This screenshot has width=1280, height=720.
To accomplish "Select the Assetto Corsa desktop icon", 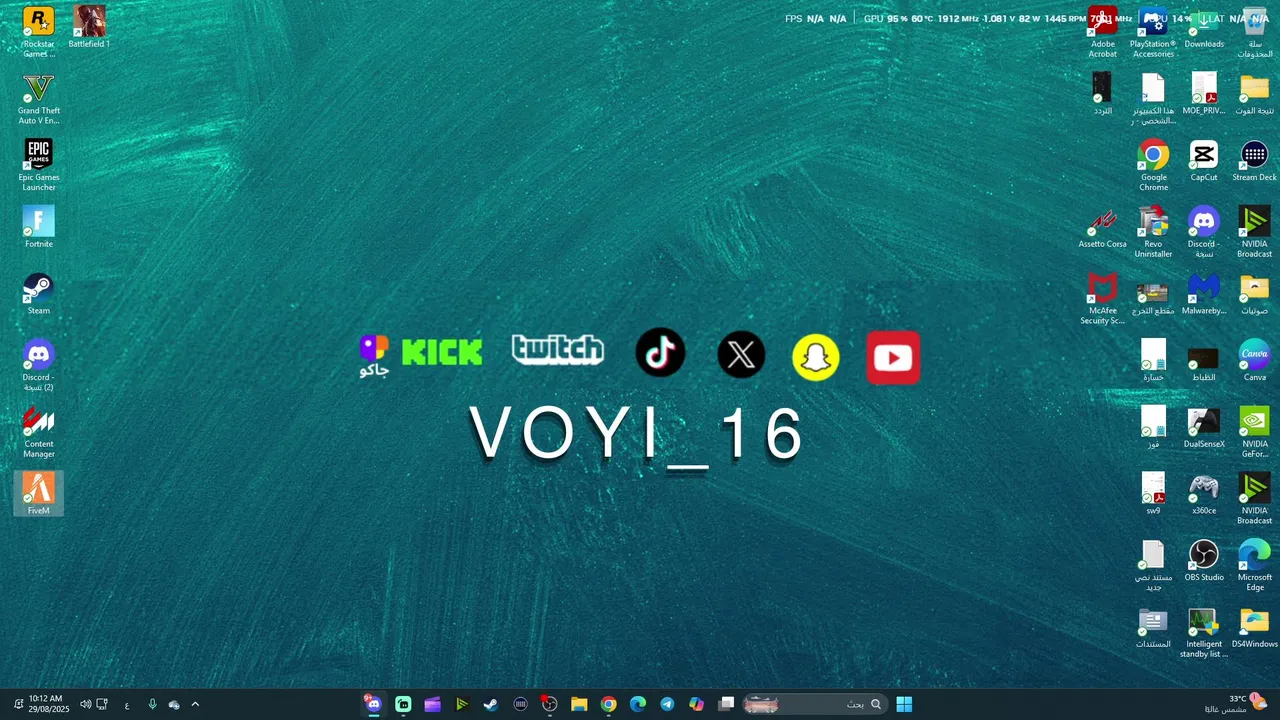I will [x=1102, y=227].
